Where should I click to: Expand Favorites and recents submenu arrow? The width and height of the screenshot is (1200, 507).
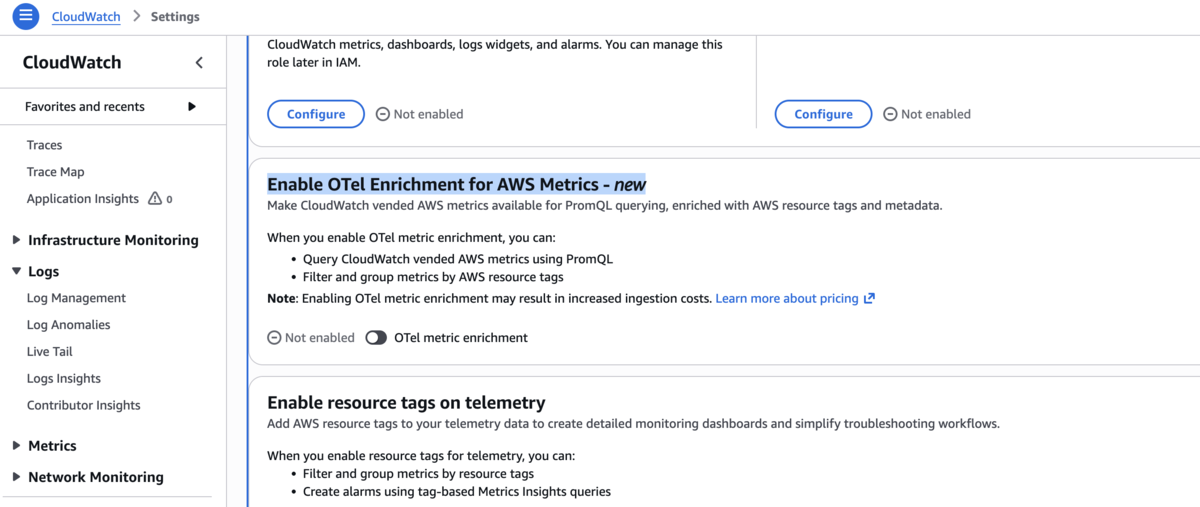192,106
